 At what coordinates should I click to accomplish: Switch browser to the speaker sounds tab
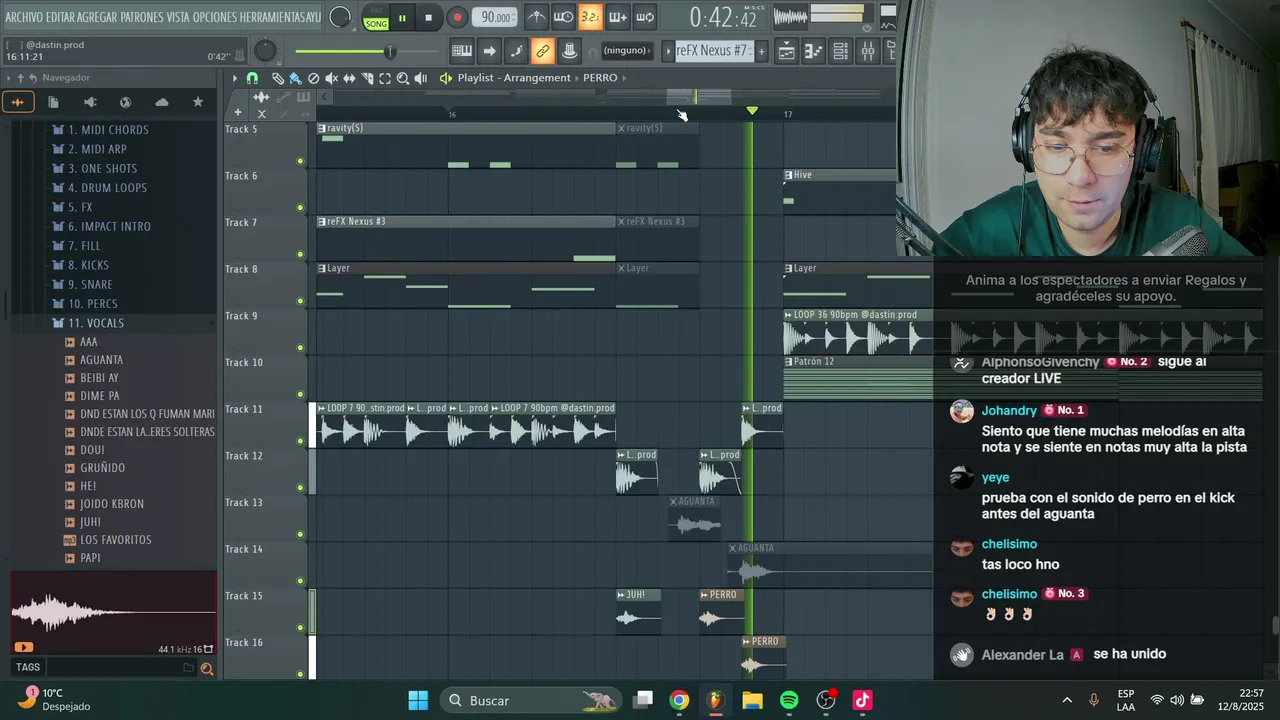(x=90, y=102)
